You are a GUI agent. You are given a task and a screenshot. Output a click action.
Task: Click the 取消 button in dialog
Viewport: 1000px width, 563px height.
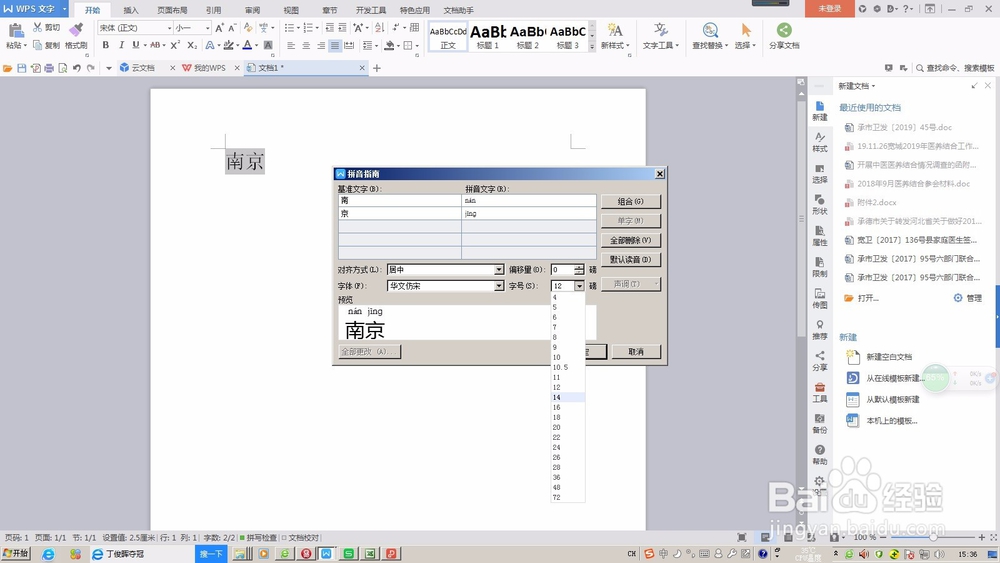coord(636,352)
